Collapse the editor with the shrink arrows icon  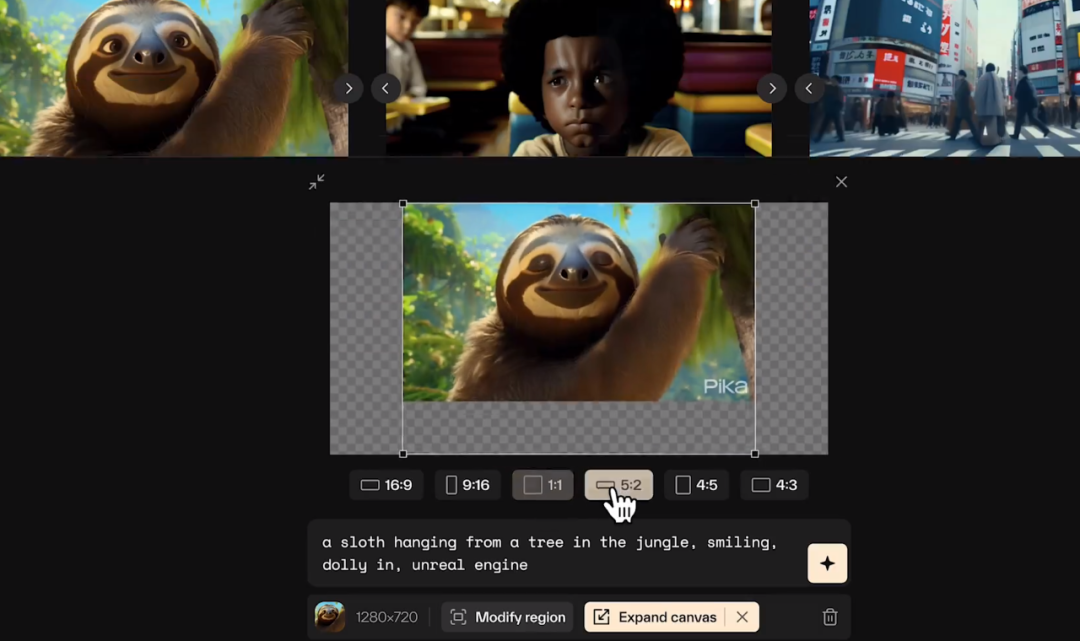(317, 182)
